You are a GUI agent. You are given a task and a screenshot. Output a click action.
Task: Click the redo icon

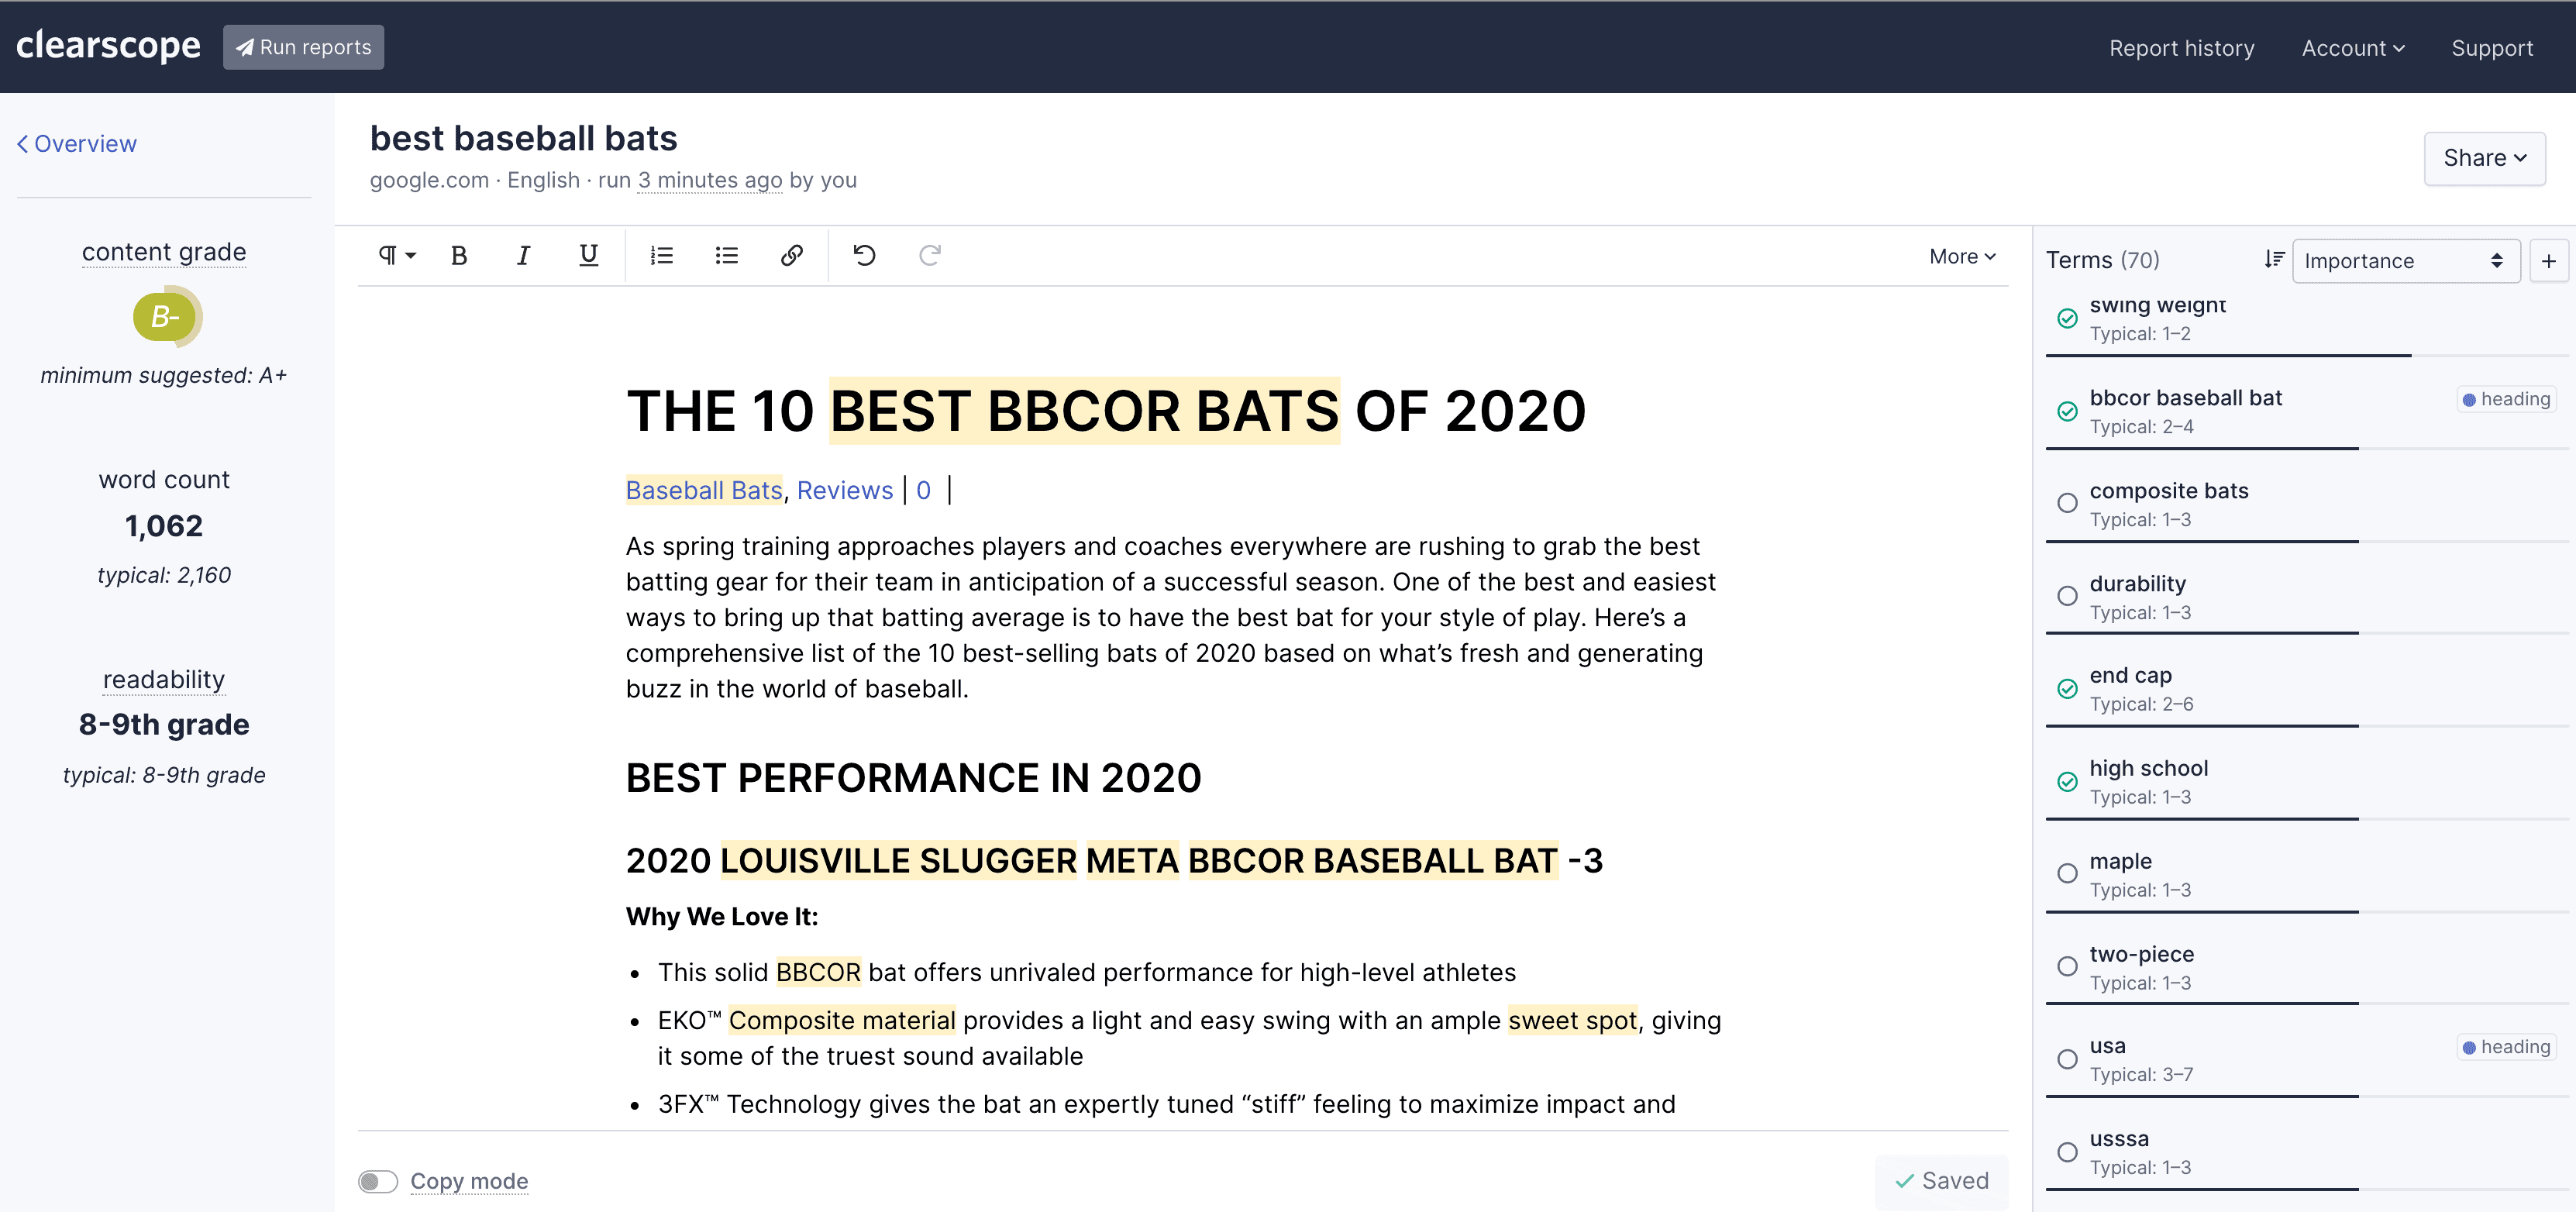[929, 256]
